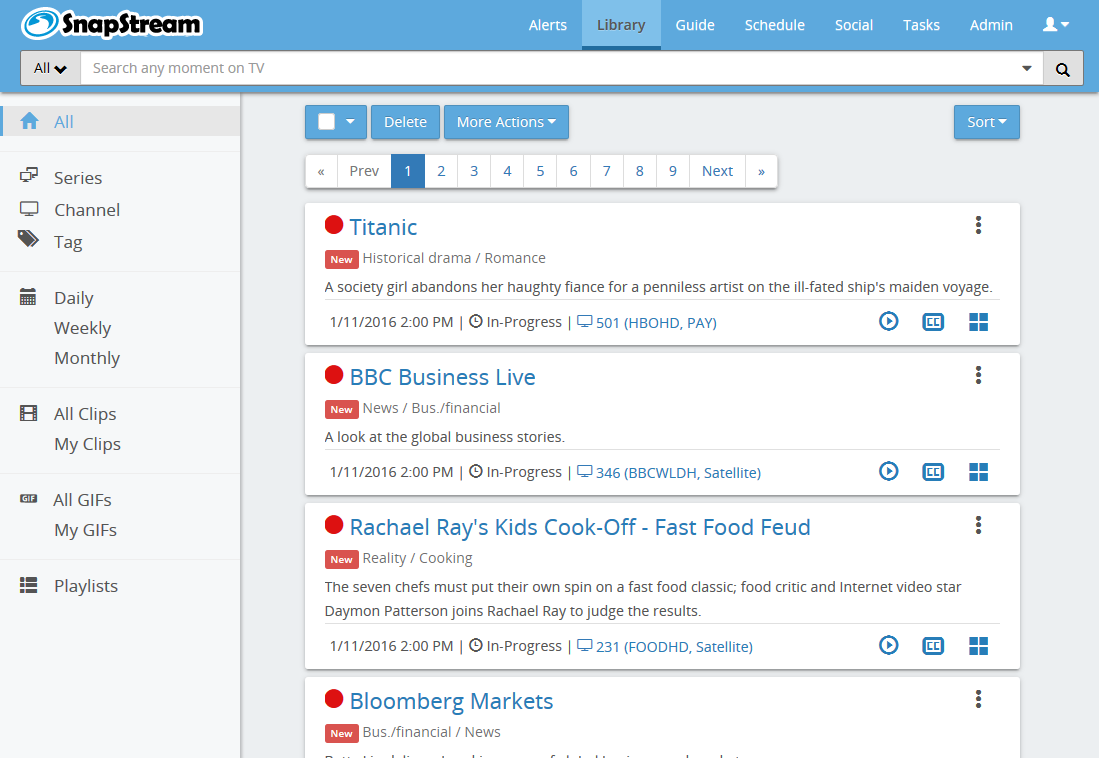Open the three-dot menu for Titanic
The height and width of the screenshot is (758, 1099).
tap(978, 225)
